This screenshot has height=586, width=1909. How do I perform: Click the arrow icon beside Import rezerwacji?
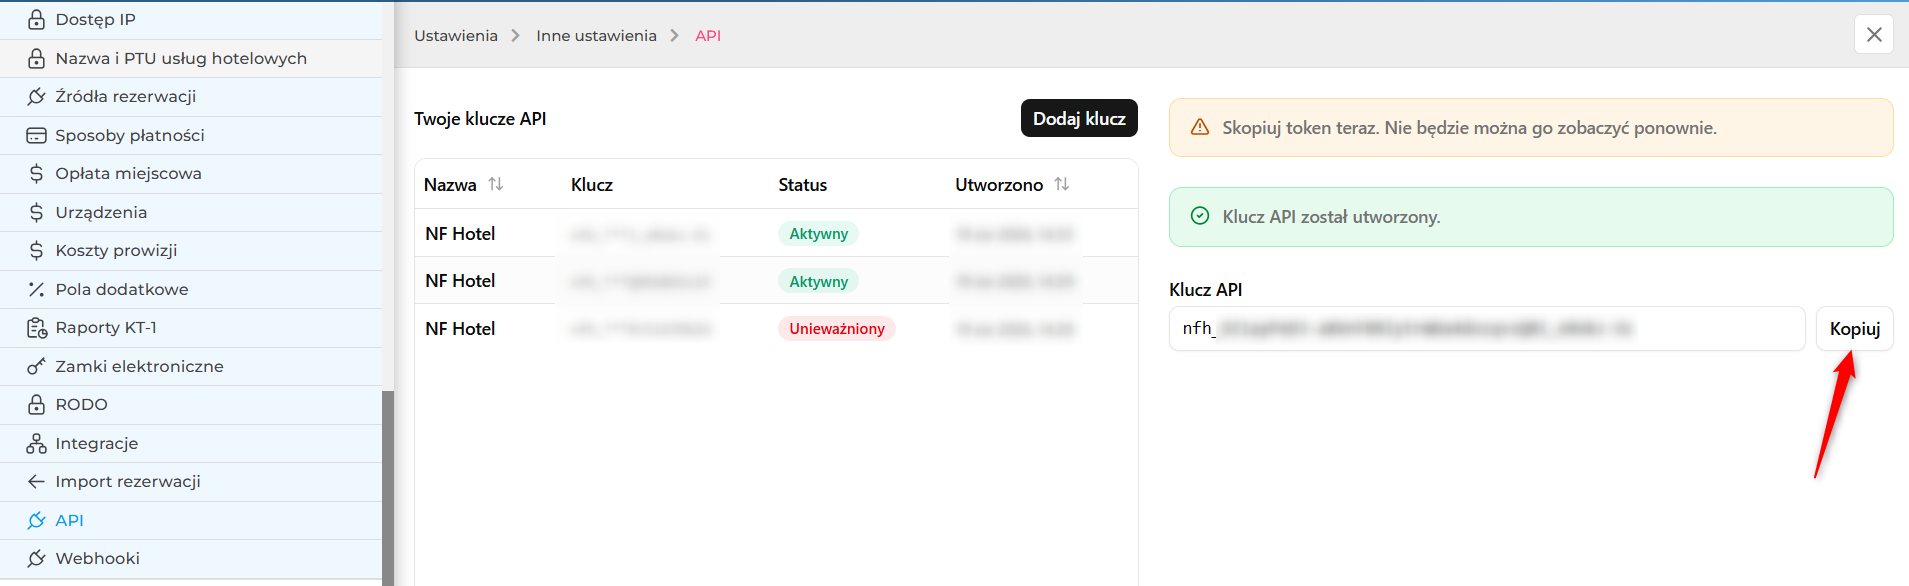pyautogui.click(x=36, y=481)
